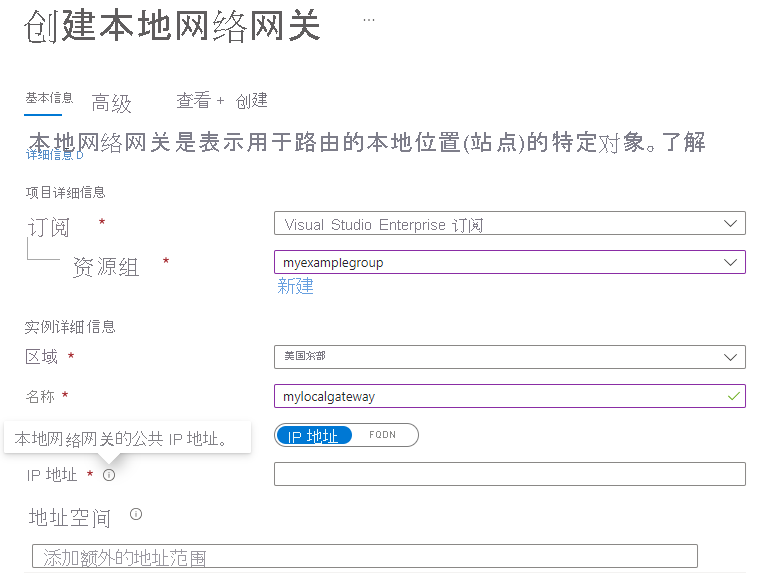Click the 订阅 field label
Image resolution: width=762 pixels, height=588 pixels.
point(49,227)
